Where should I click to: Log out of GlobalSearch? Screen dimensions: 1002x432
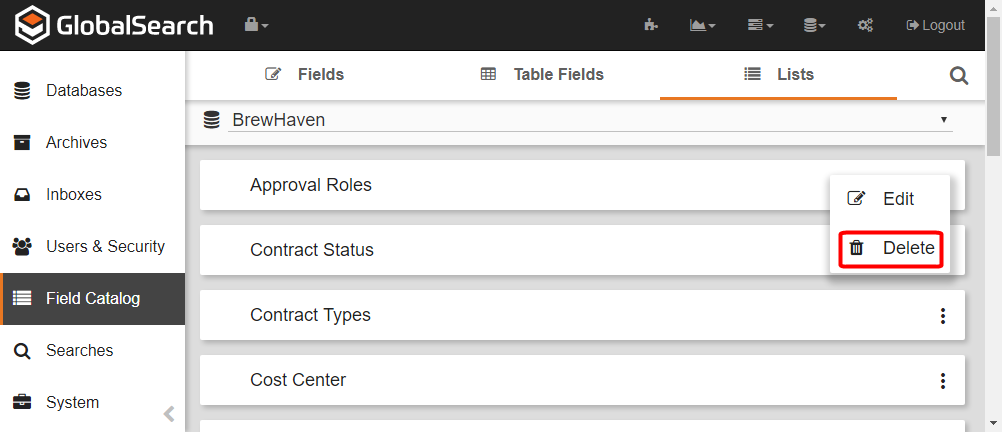pos(935,25)
